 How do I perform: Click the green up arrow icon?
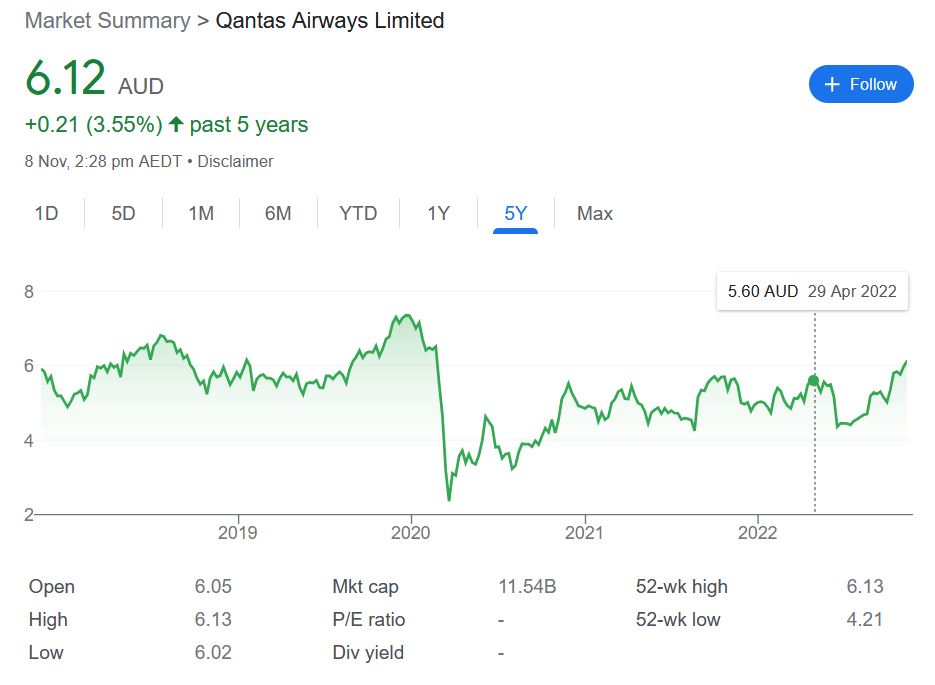pyautogui.click(x=176, y=125)
